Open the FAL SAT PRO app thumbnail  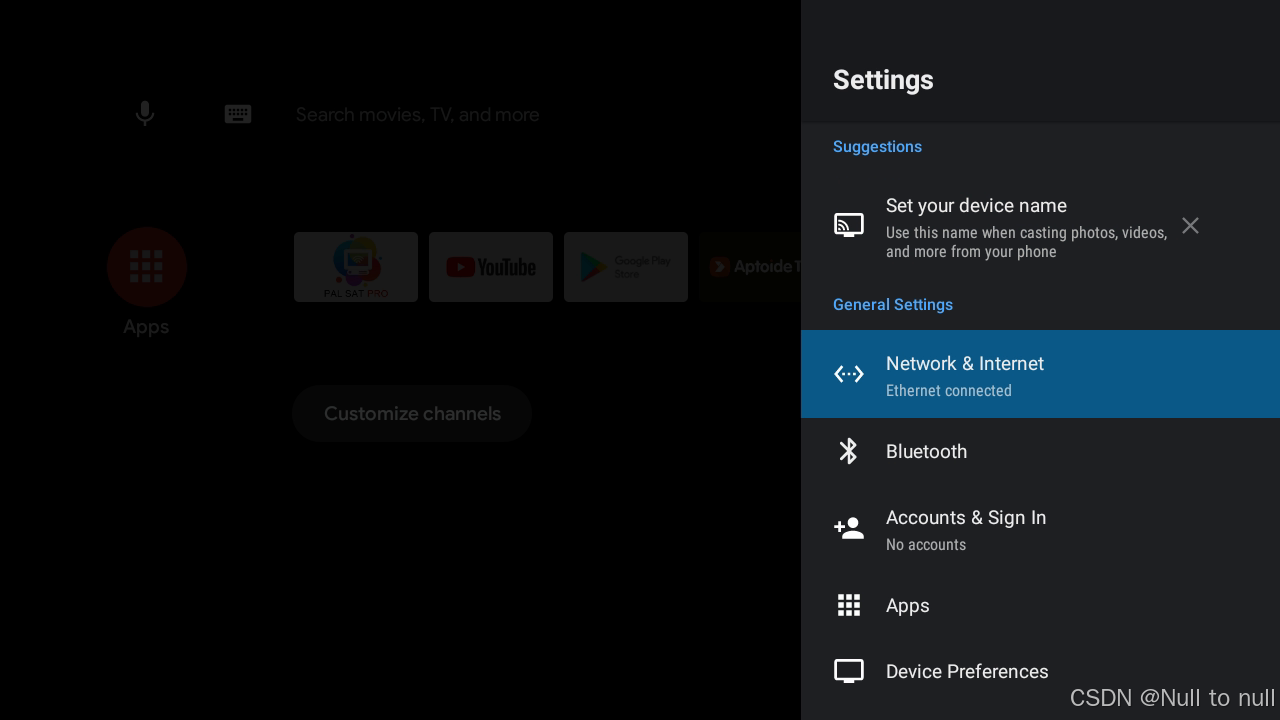coord(356,267)
